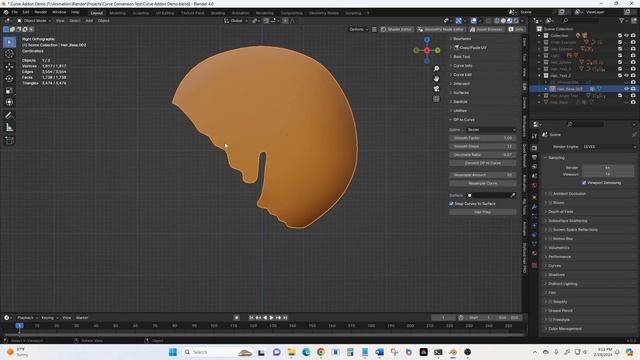Select the Rotate tool
The width and height of the screenshot is (640, 360).
pos(9,78)
